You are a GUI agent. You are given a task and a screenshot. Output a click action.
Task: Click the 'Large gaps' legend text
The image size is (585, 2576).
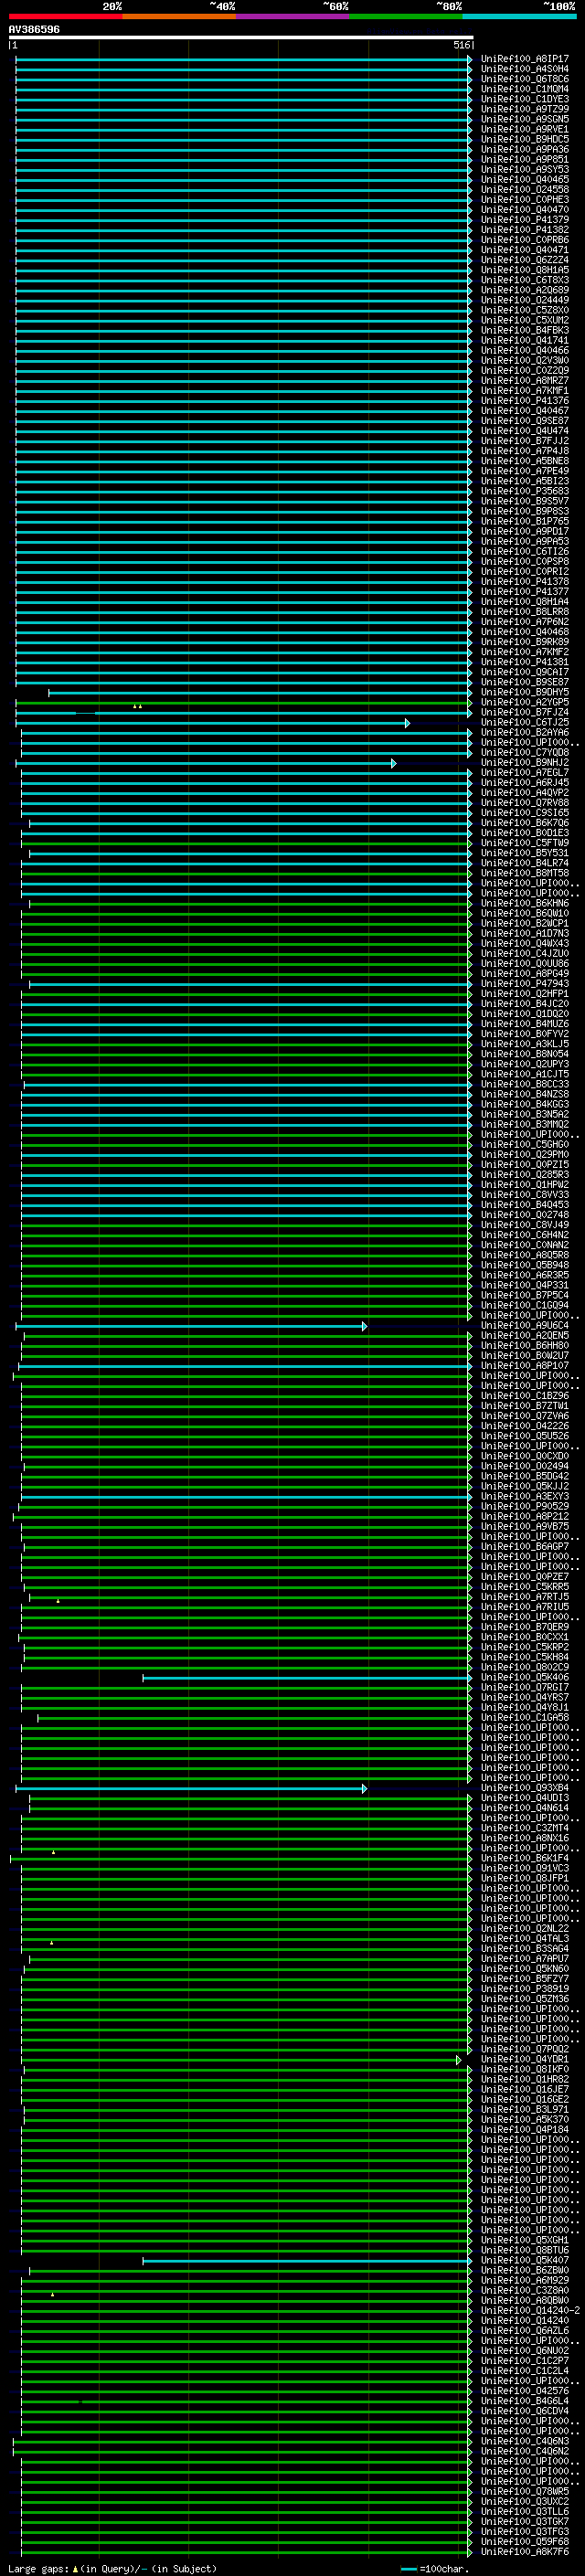tap(38, 2568)
